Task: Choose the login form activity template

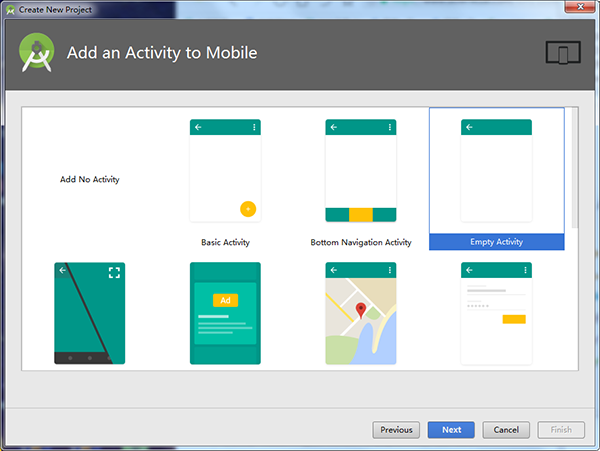Action: click(x=496, y=313)
